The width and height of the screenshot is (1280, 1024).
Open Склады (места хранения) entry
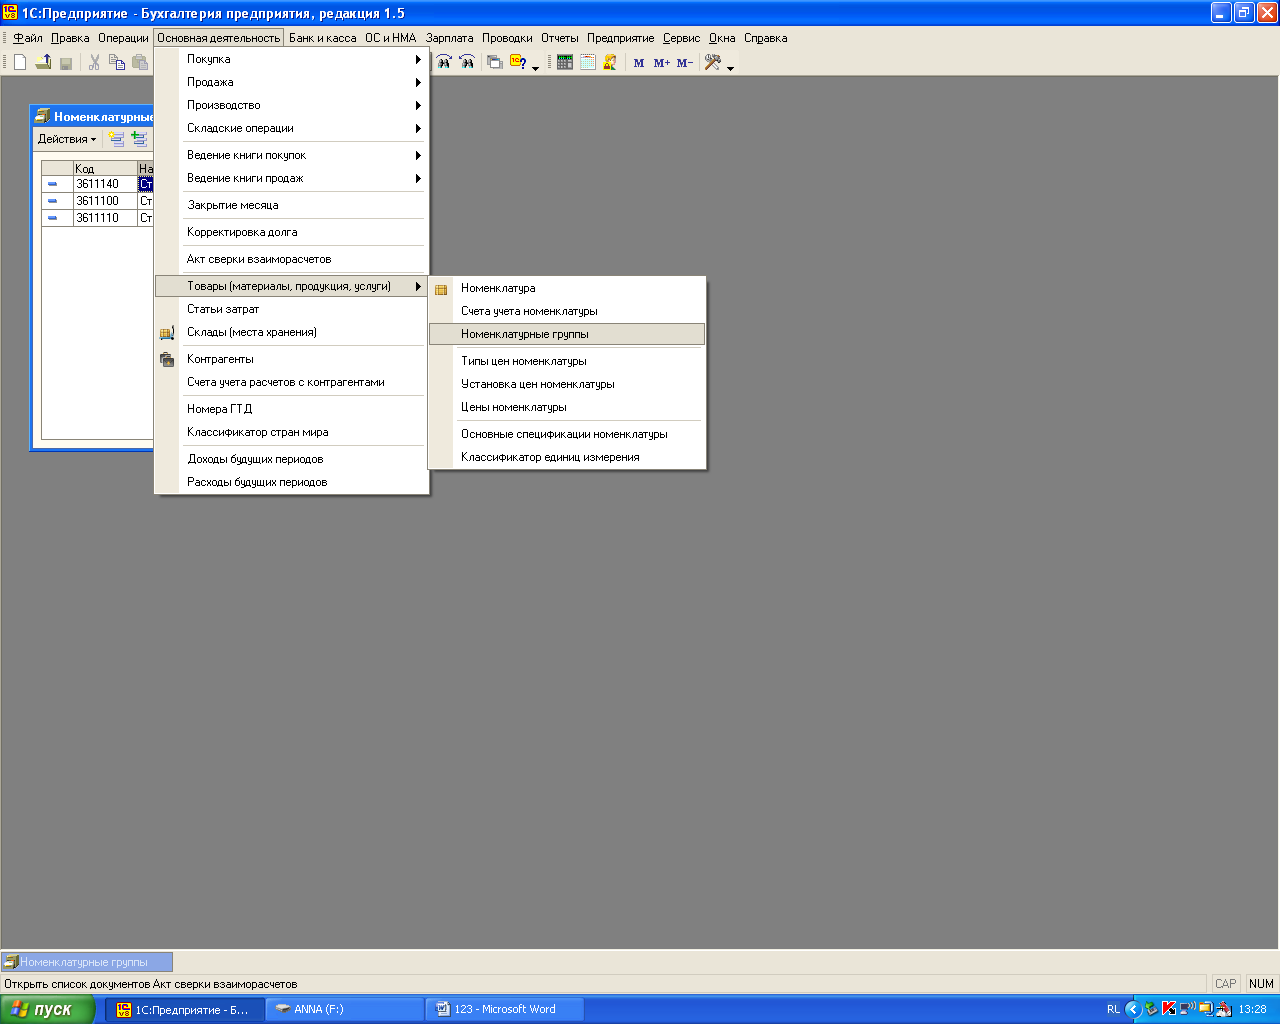292,332
